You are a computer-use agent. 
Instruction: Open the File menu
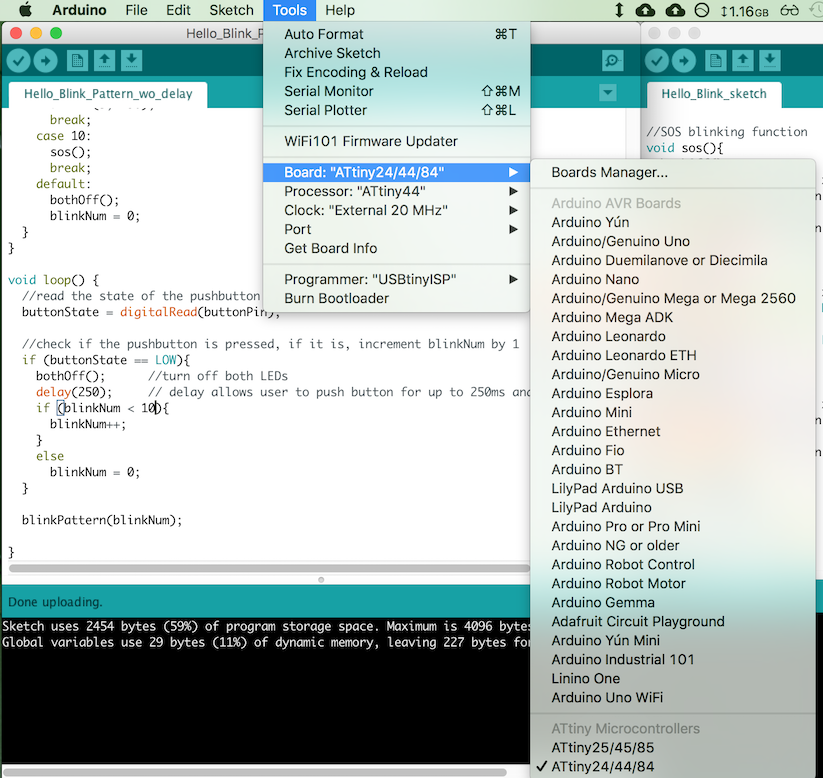click(136, 10)
